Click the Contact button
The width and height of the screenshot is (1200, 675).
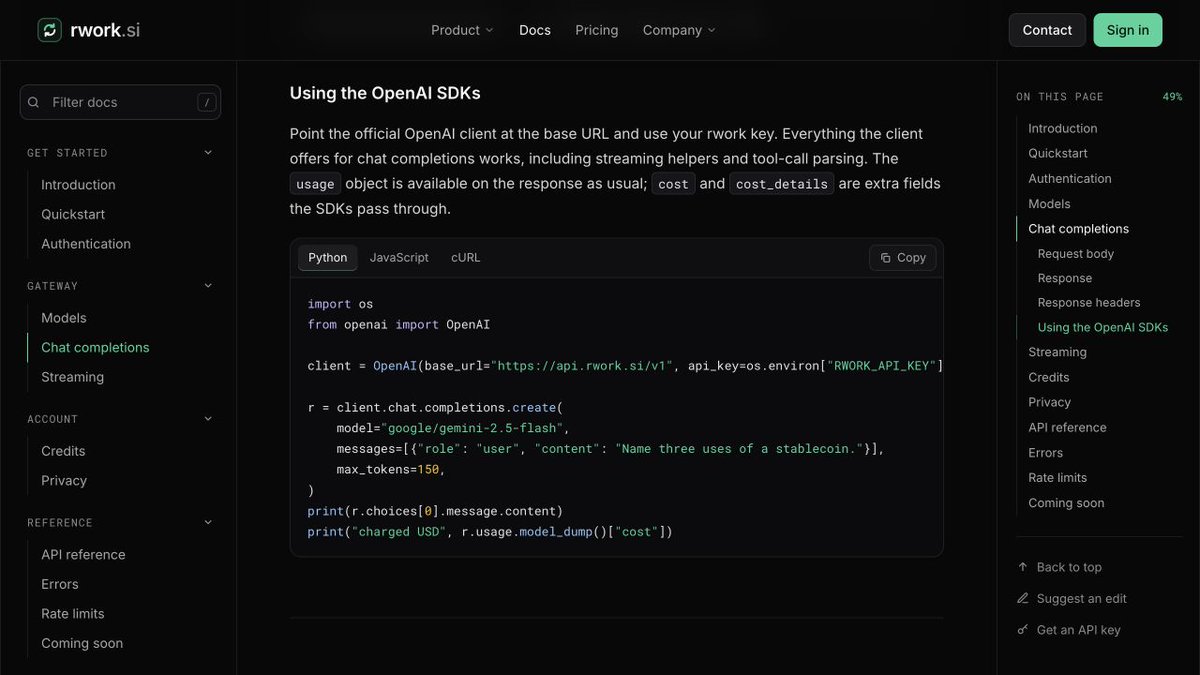pos(1047,30)
